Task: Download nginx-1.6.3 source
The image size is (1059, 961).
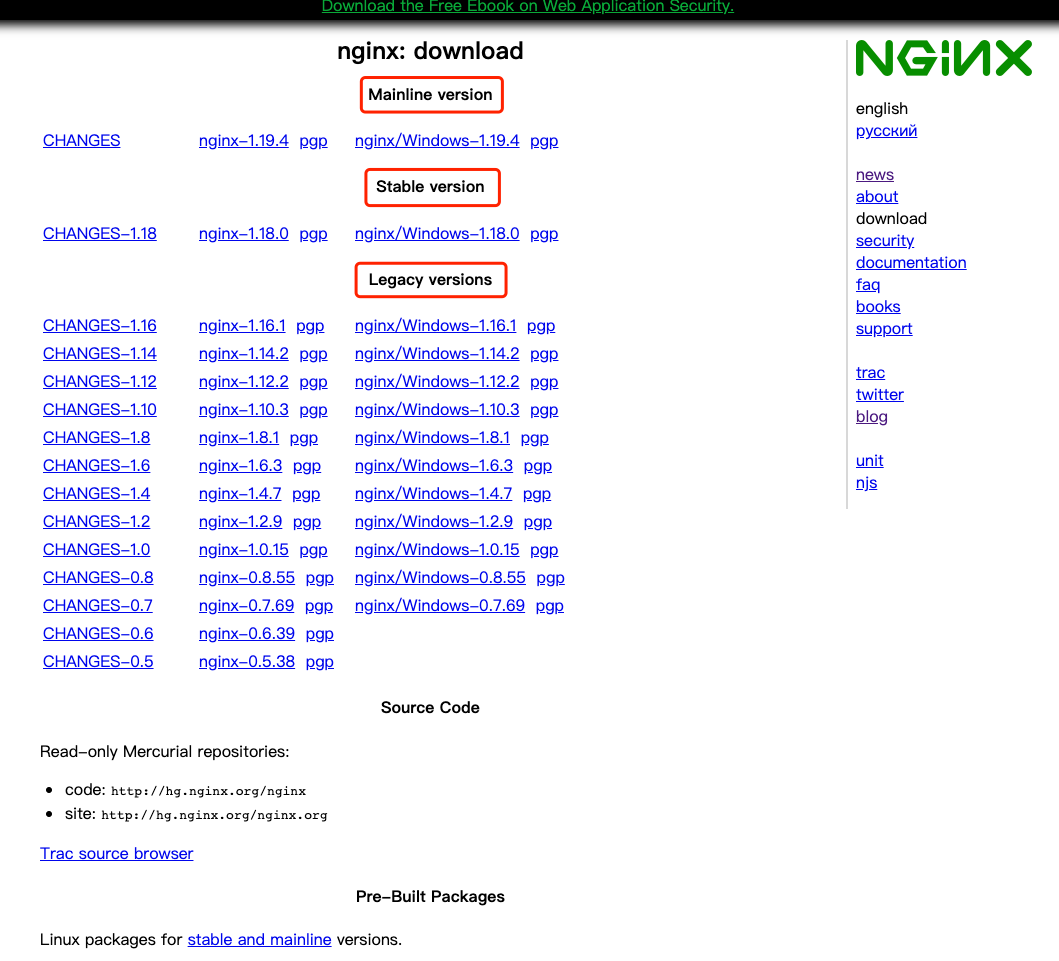Action: 240,466
